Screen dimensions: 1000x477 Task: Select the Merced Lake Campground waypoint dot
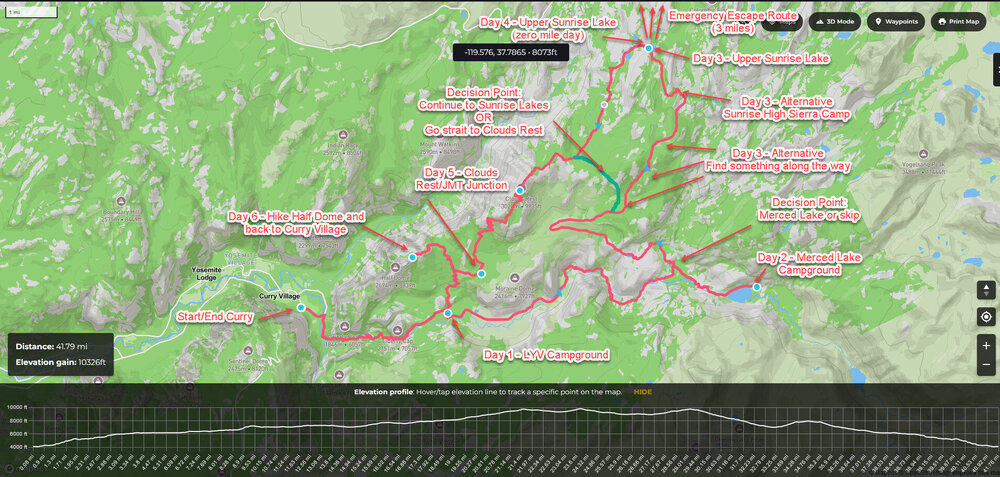(x=756, y=287)
